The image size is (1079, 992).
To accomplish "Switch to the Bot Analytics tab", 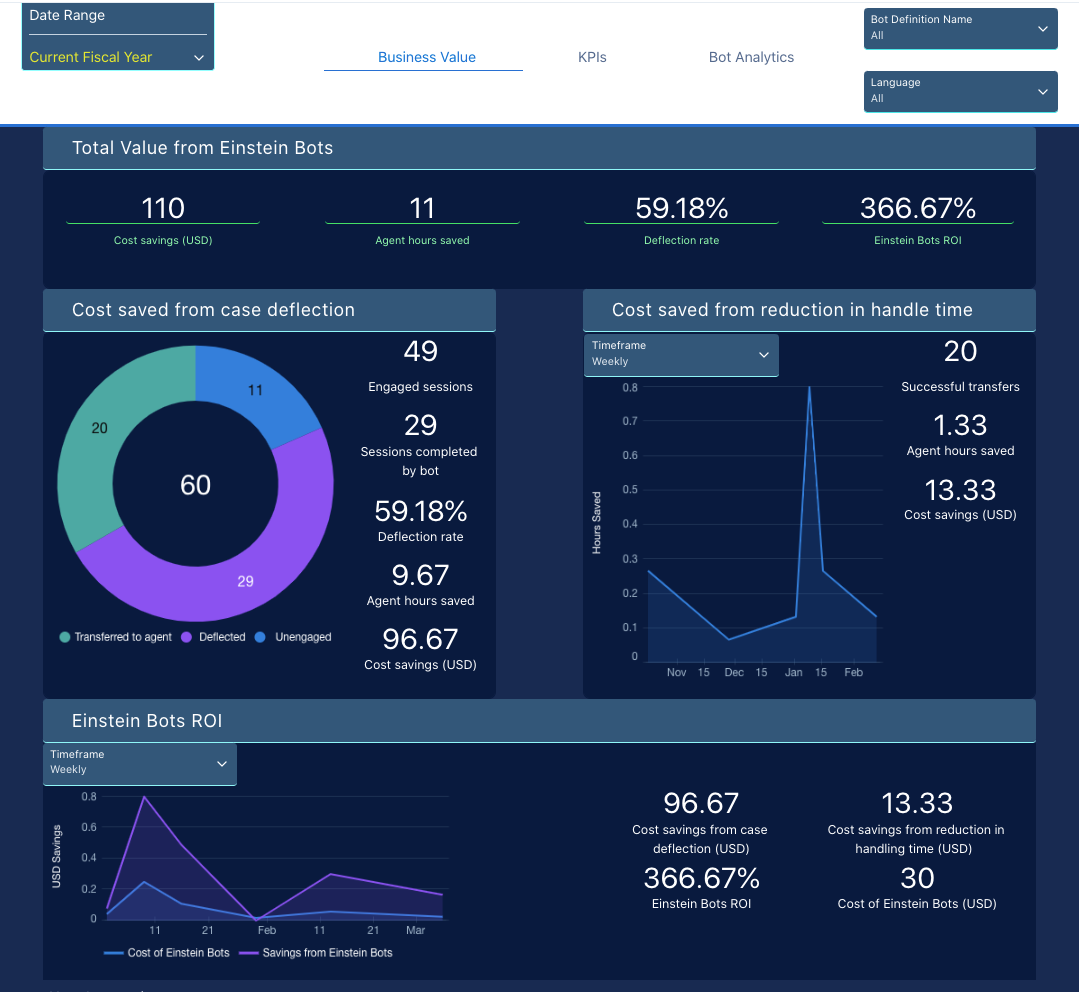I will 751,57.
